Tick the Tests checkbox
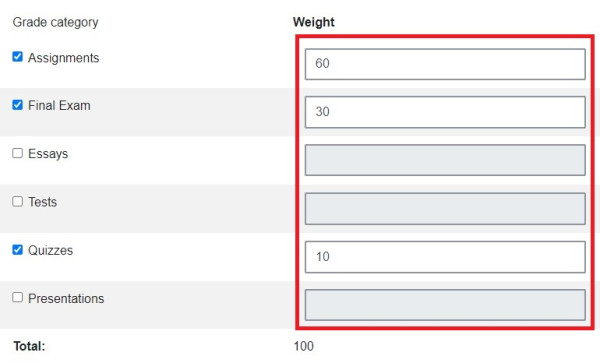 coord(18,201)
